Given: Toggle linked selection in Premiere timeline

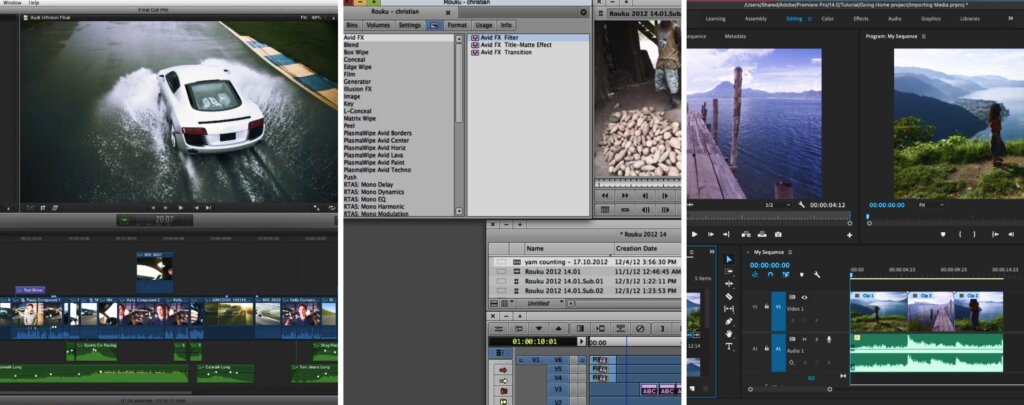Looking at the screenshot, I should click(786, 275).
